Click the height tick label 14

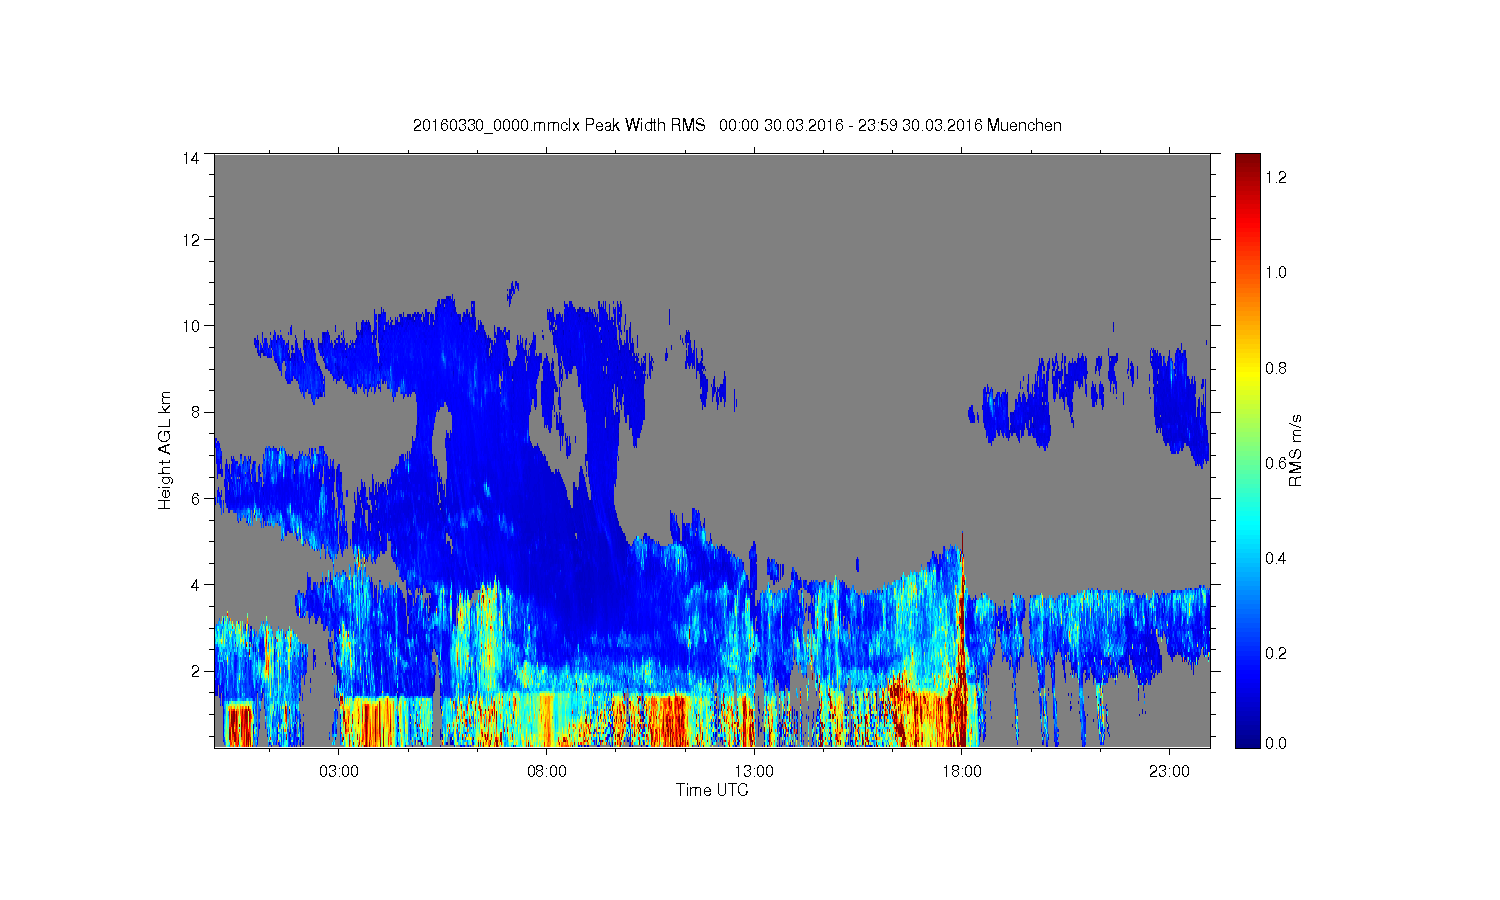tap(191, 157)
